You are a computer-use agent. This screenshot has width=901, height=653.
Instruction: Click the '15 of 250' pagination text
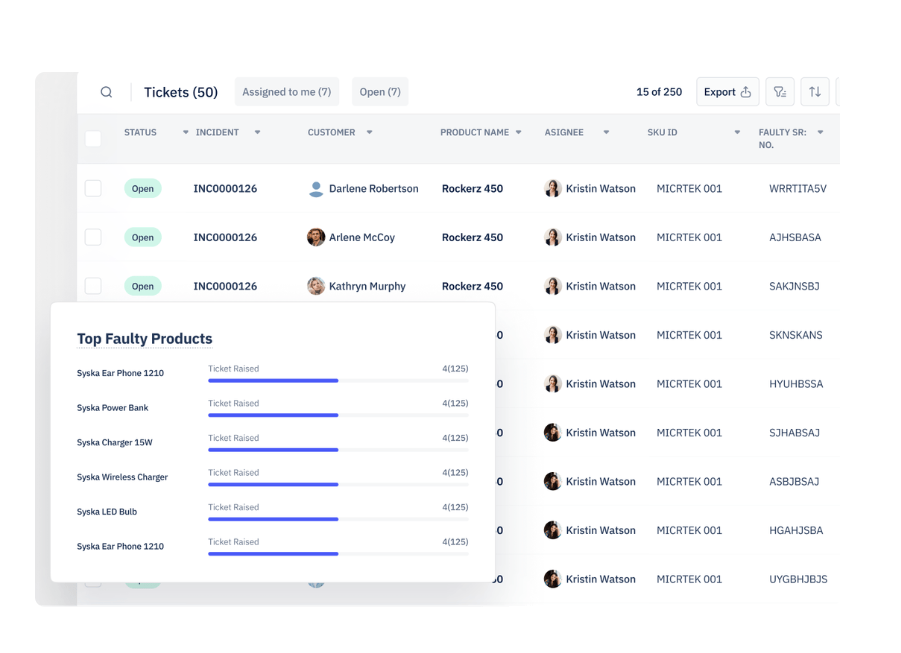coord(659,92)
